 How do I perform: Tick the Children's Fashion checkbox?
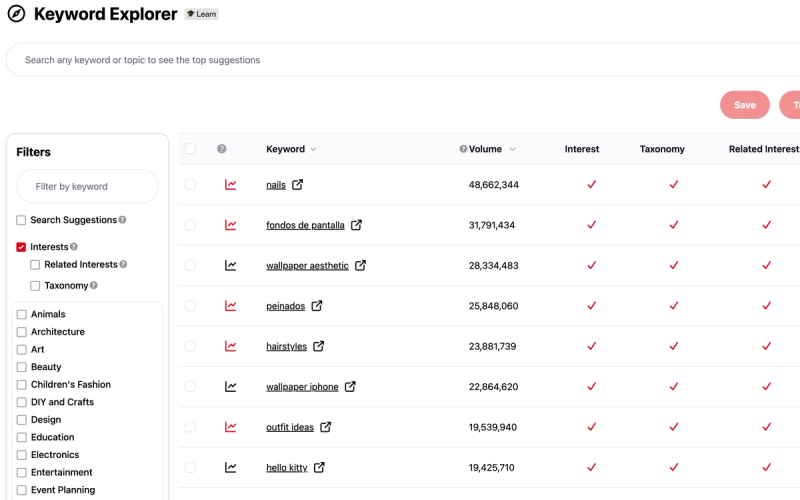click(x=22, y=385)
